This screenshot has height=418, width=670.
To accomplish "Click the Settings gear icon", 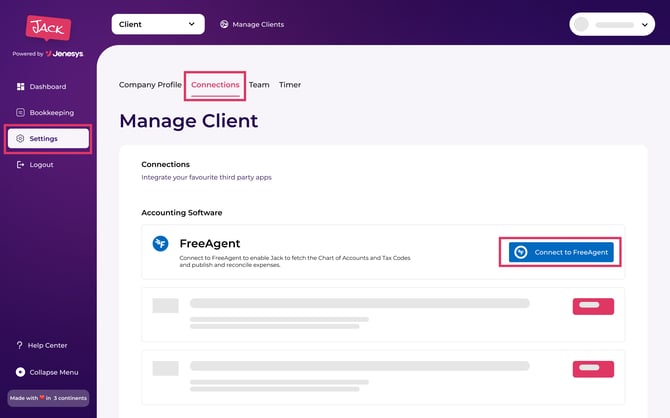I will coord(20,138).
